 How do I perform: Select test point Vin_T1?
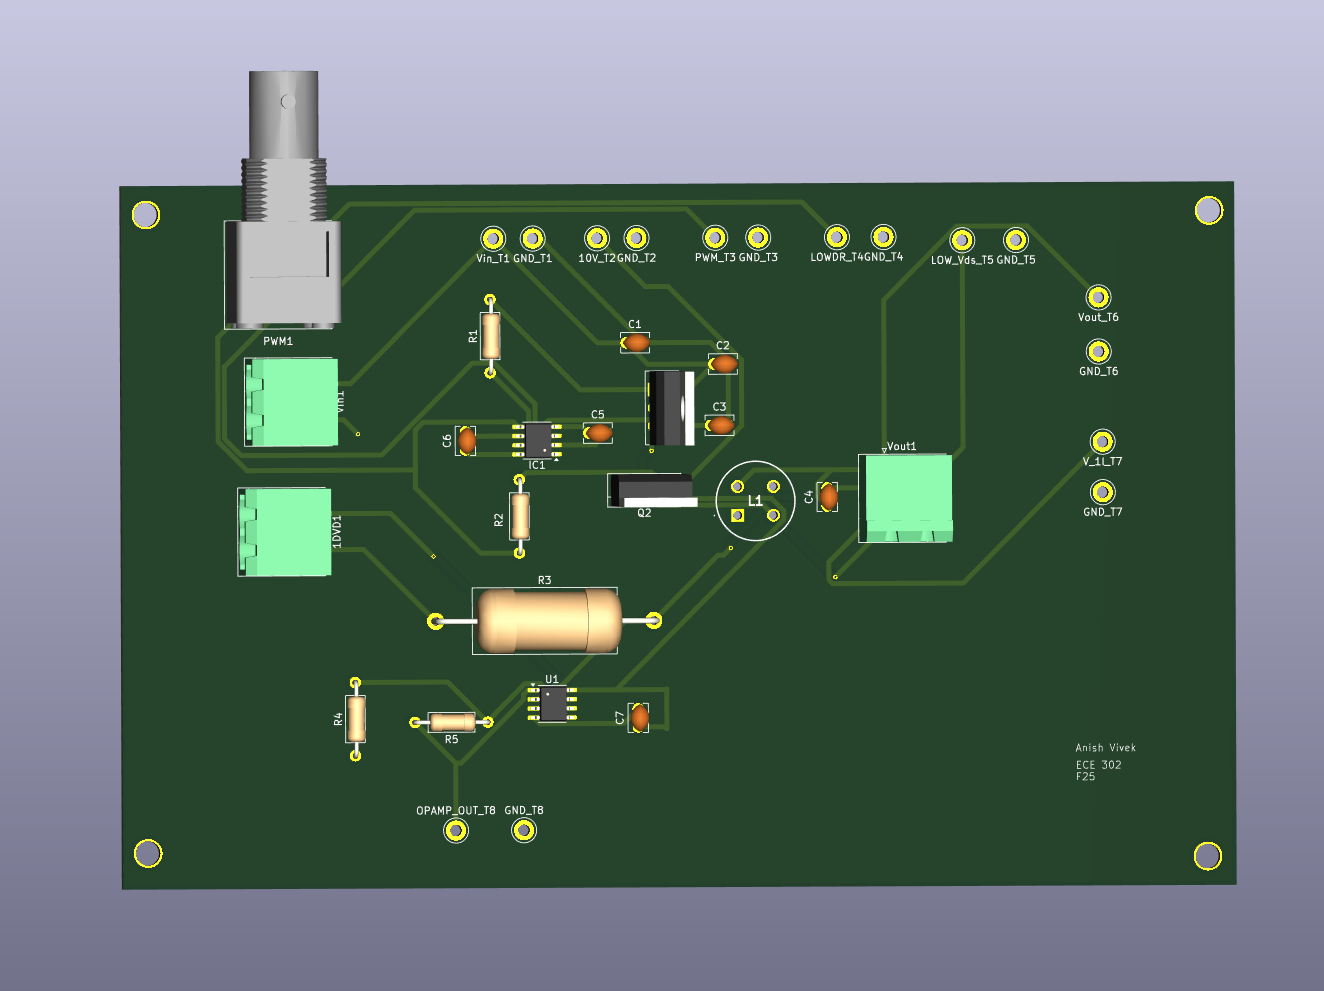click(492, 239)
